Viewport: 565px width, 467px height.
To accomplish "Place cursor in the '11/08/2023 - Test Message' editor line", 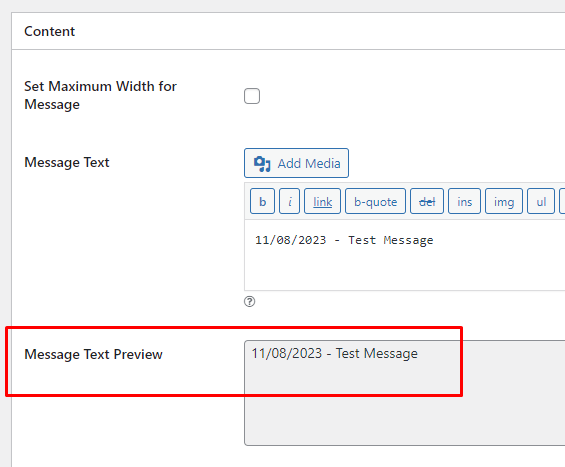I will 344,240.
